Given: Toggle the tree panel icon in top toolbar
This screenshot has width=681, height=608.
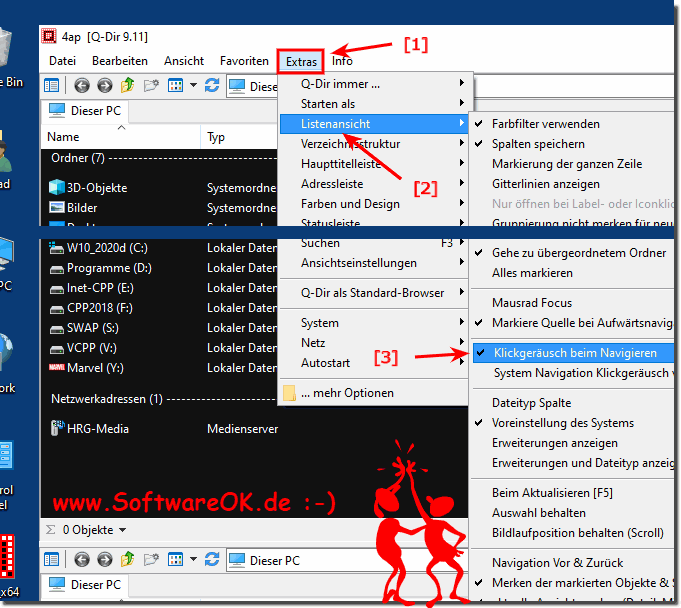Looking at the screenshot, I should point(52,86).
